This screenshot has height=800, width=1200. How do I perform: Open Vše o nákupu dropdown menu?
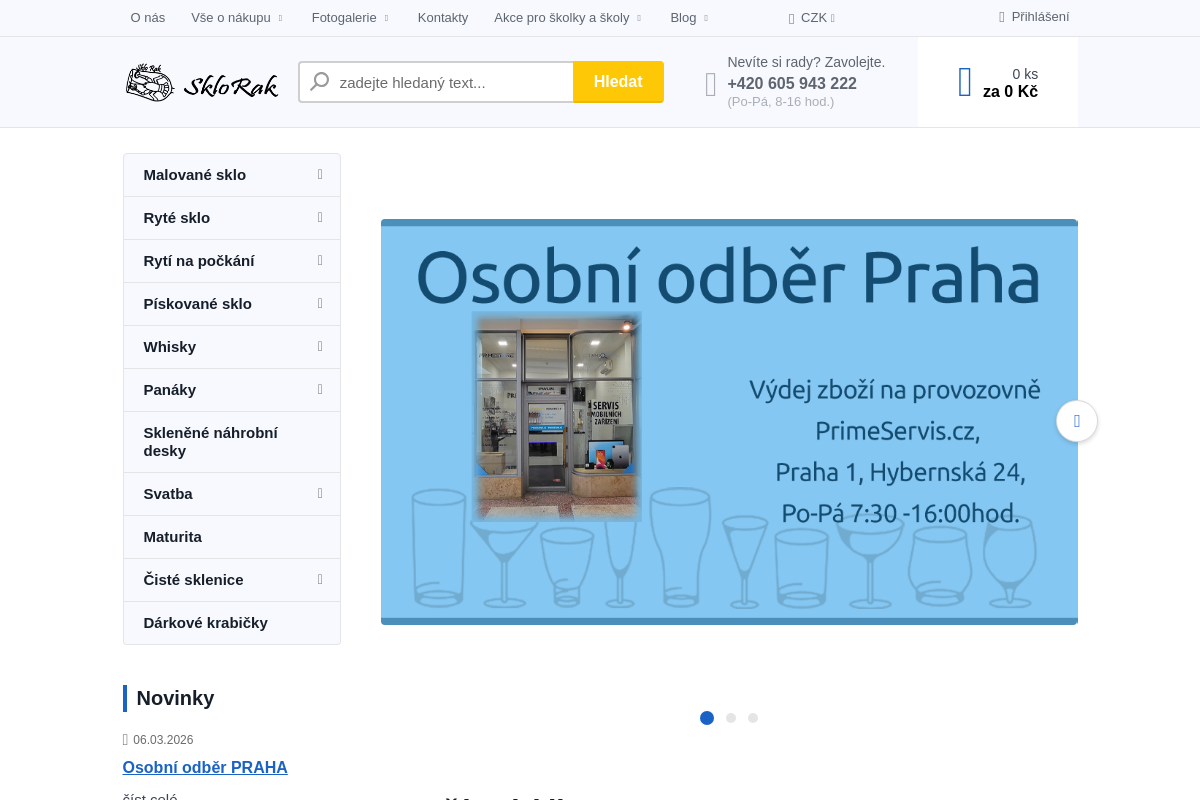click(x=237, y=18)
